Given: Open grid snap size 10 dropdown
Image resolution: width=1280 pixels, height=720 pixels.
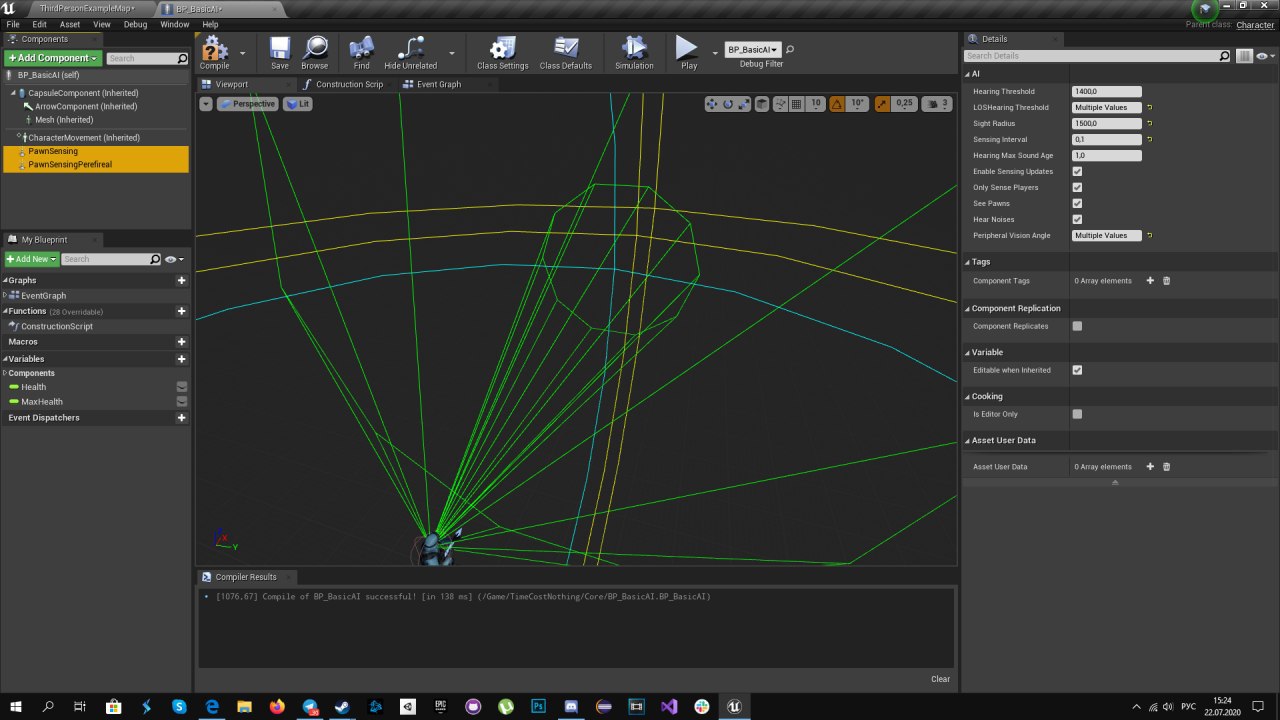Looking at the screenshot, I should pos(815,104).
